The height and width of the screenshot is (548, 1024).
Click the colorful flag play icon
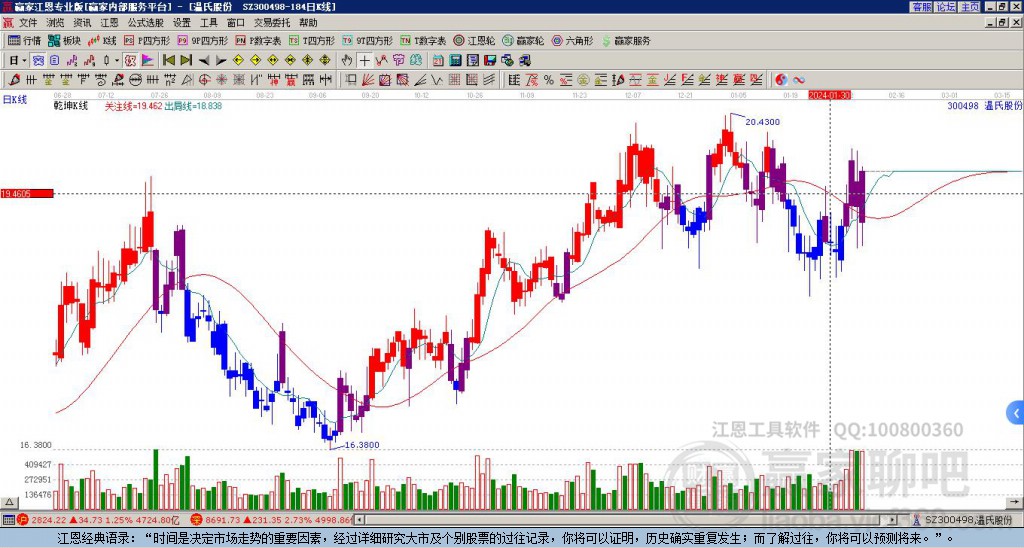tap(148, 61)
